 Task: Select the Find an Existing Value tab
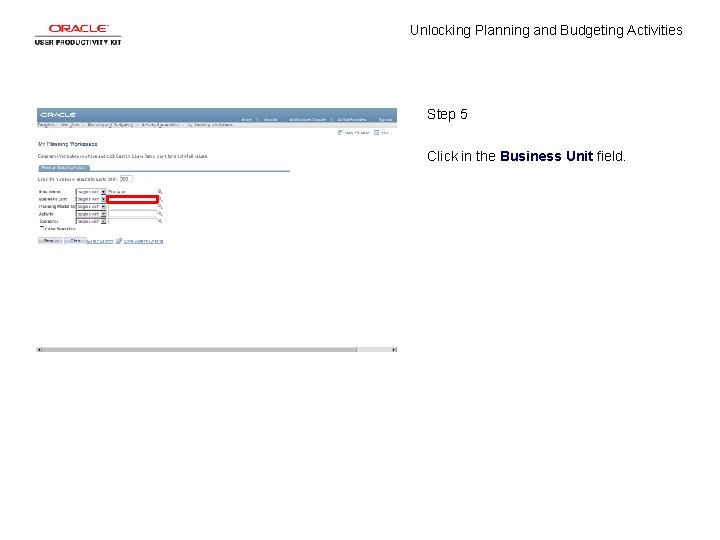pyautogui.click(x=63, y=168)
